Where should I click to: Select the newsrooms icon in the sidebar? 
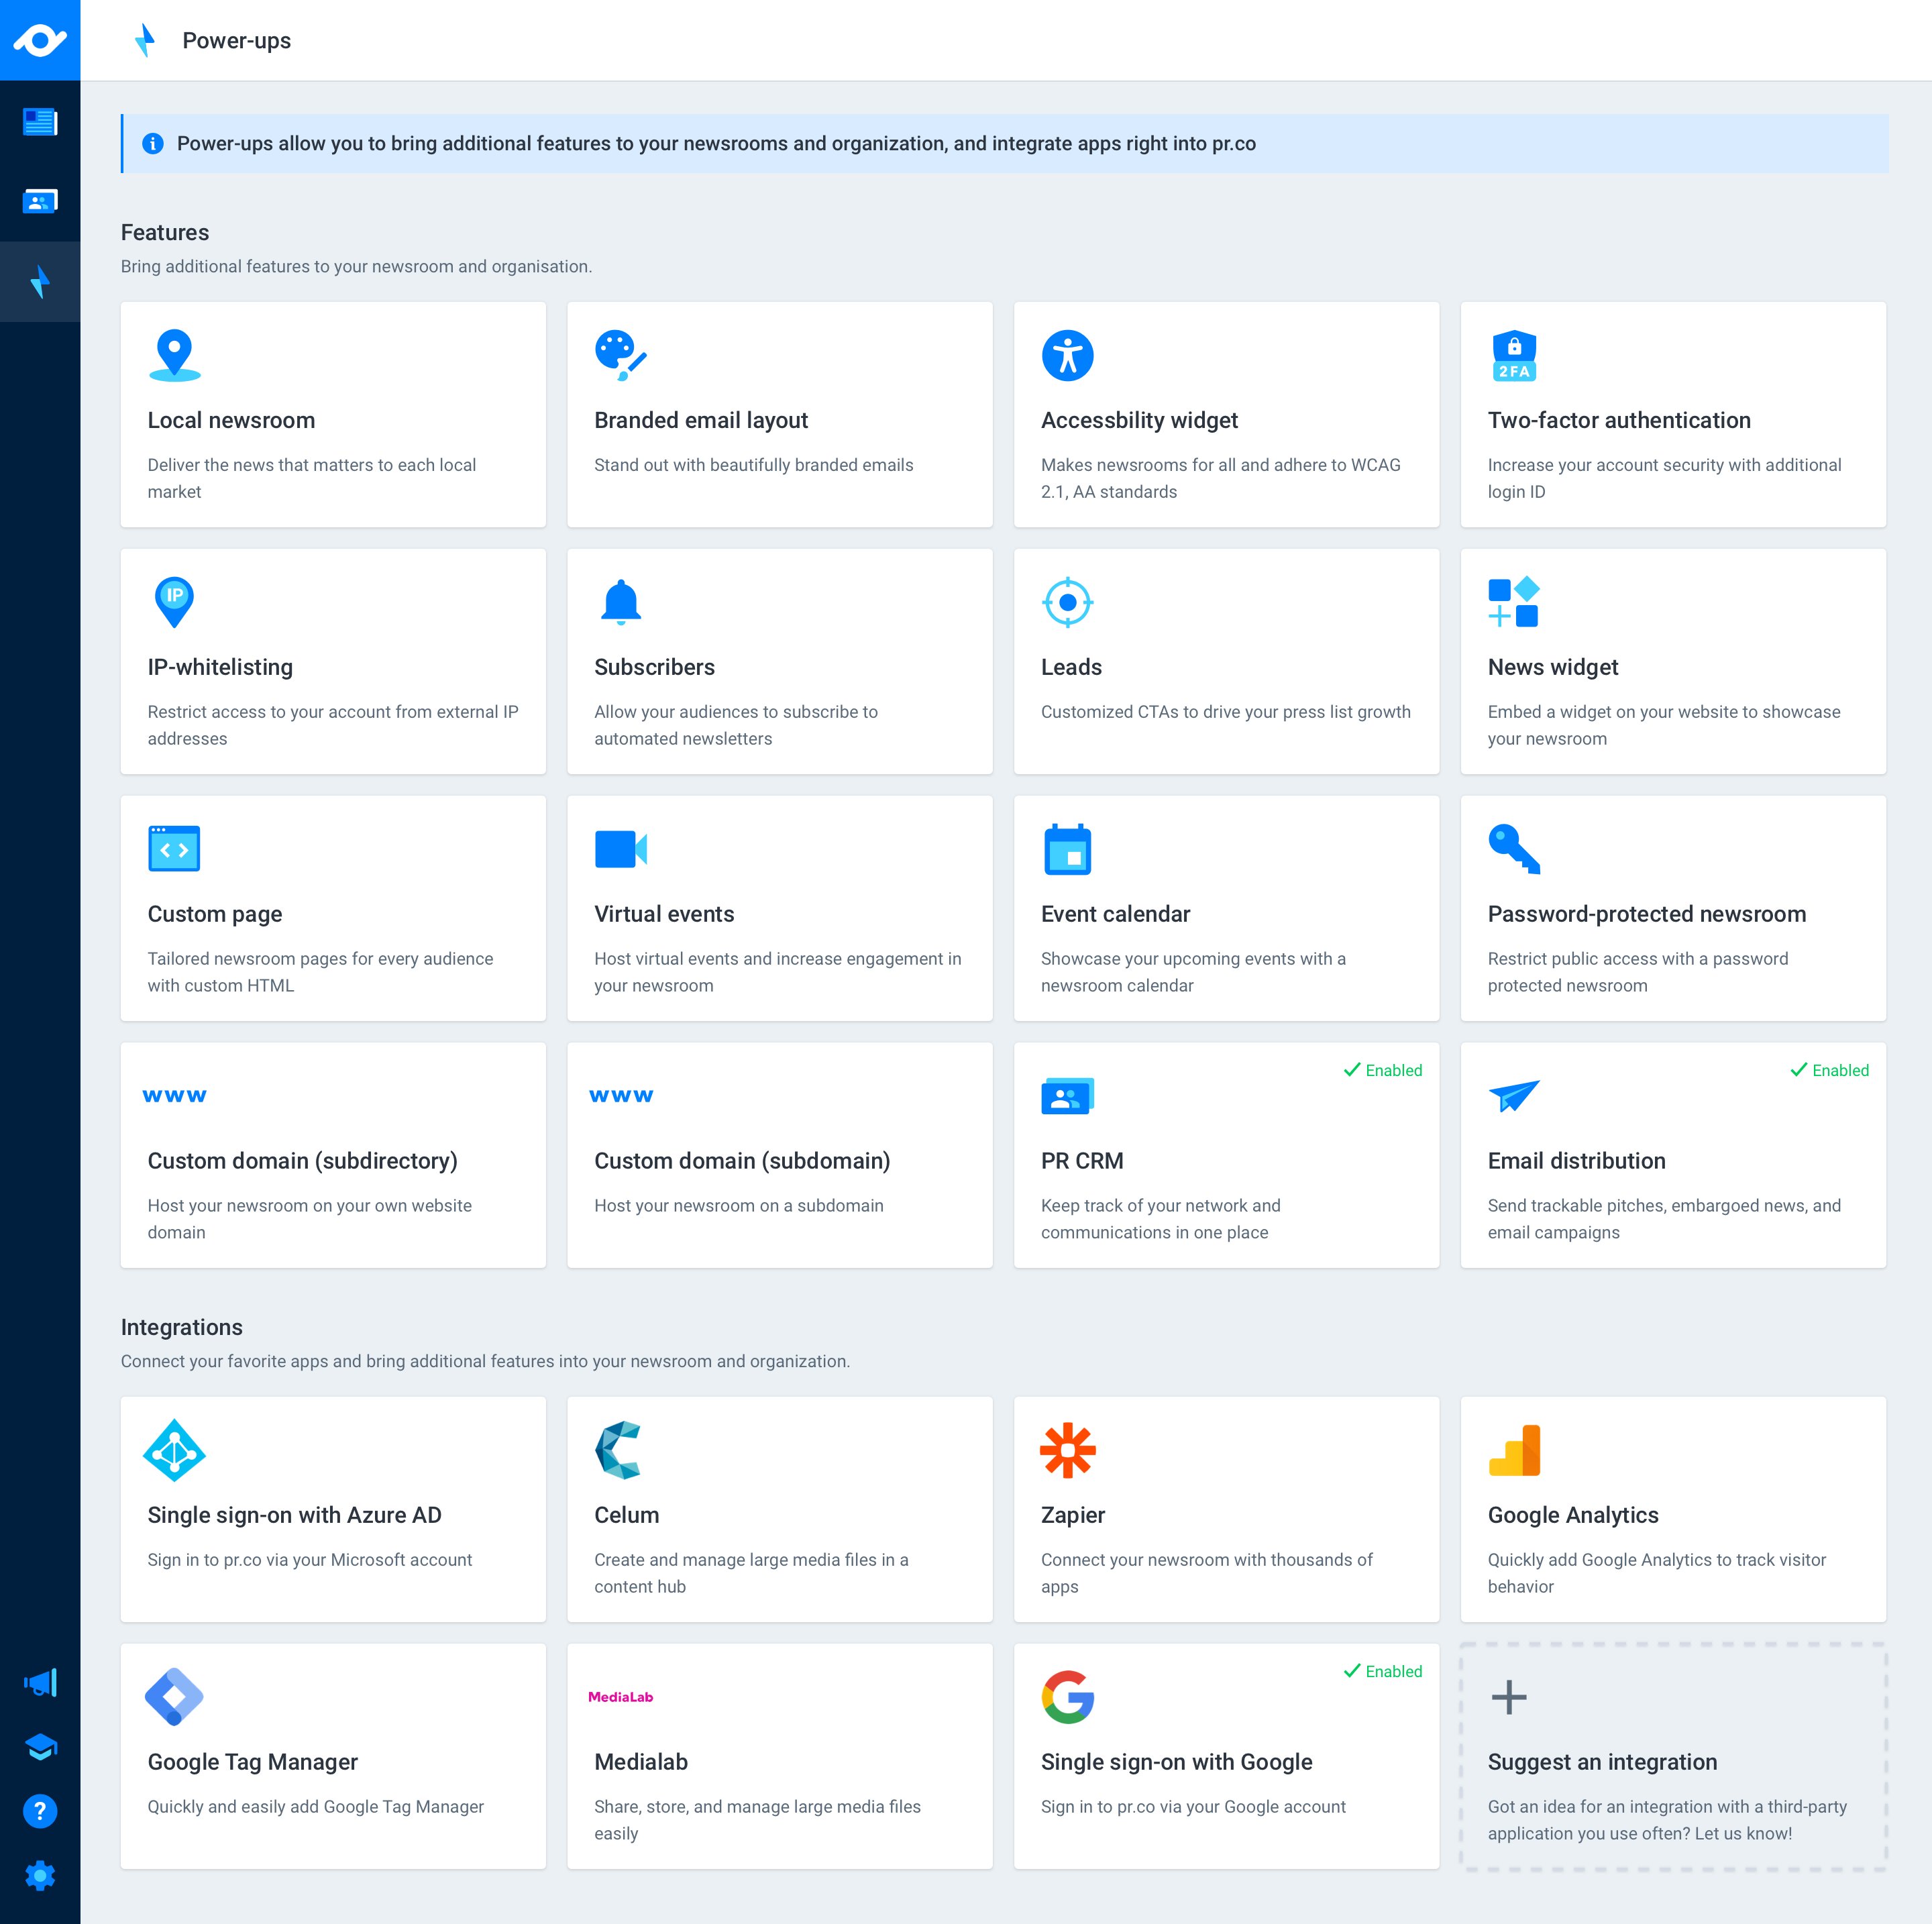click(40, 122)
